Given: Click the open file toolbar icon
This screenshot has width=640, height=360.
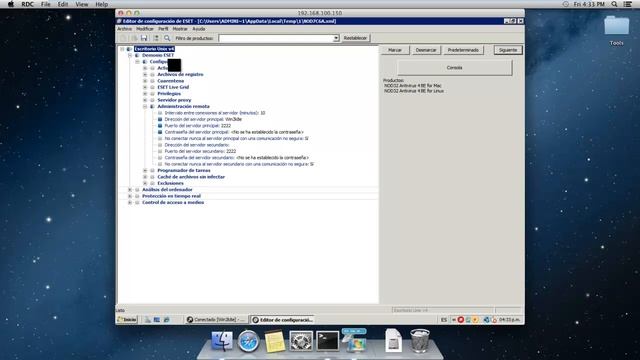Looking at the screenshot, I should tap(134, 38).
